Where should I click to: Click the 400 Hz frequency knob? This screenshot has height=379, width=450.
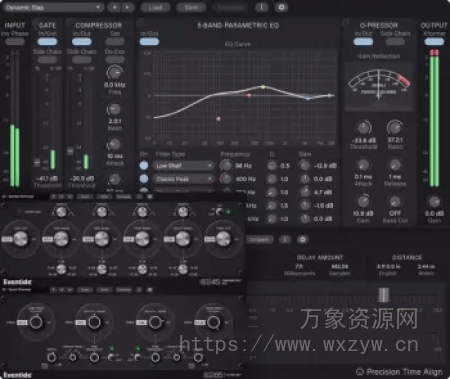(x=226, y=179)
